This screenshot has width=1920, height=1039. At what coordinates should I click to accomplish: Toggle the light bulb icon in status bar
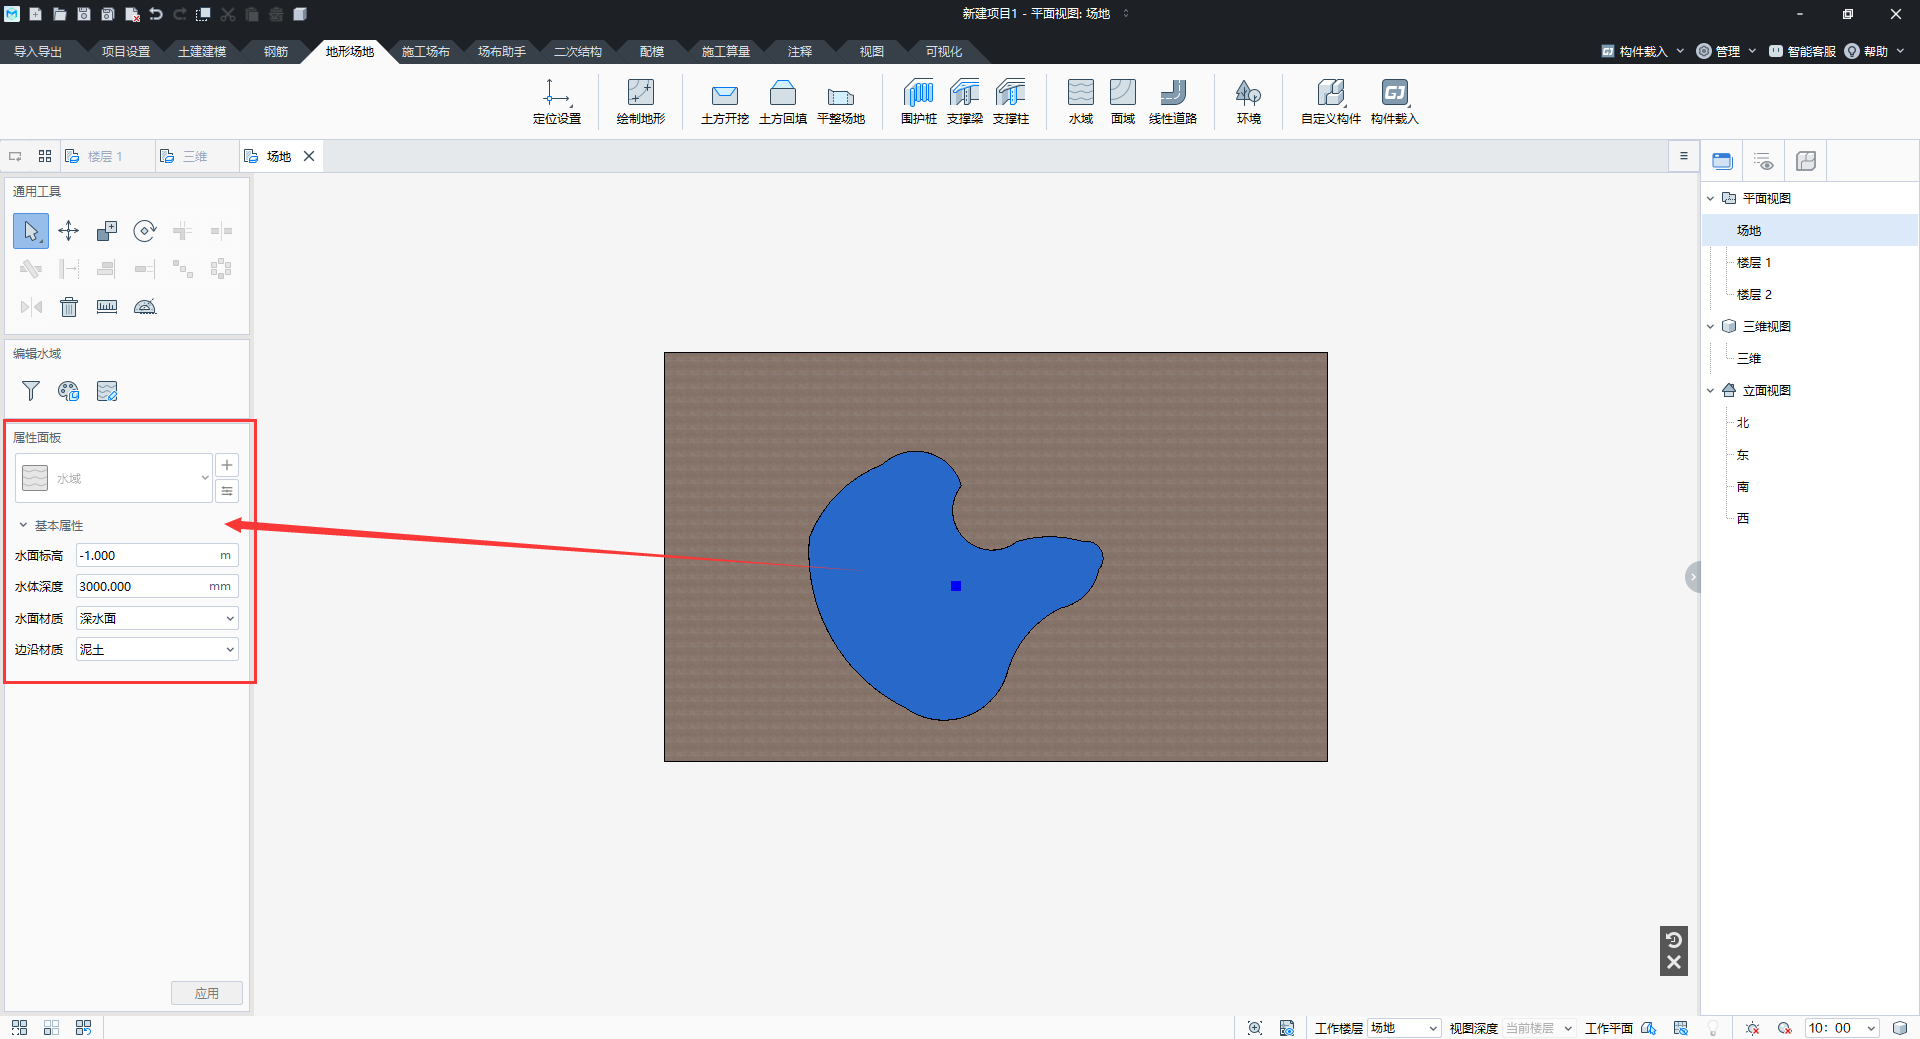tap(1713, 1028)
